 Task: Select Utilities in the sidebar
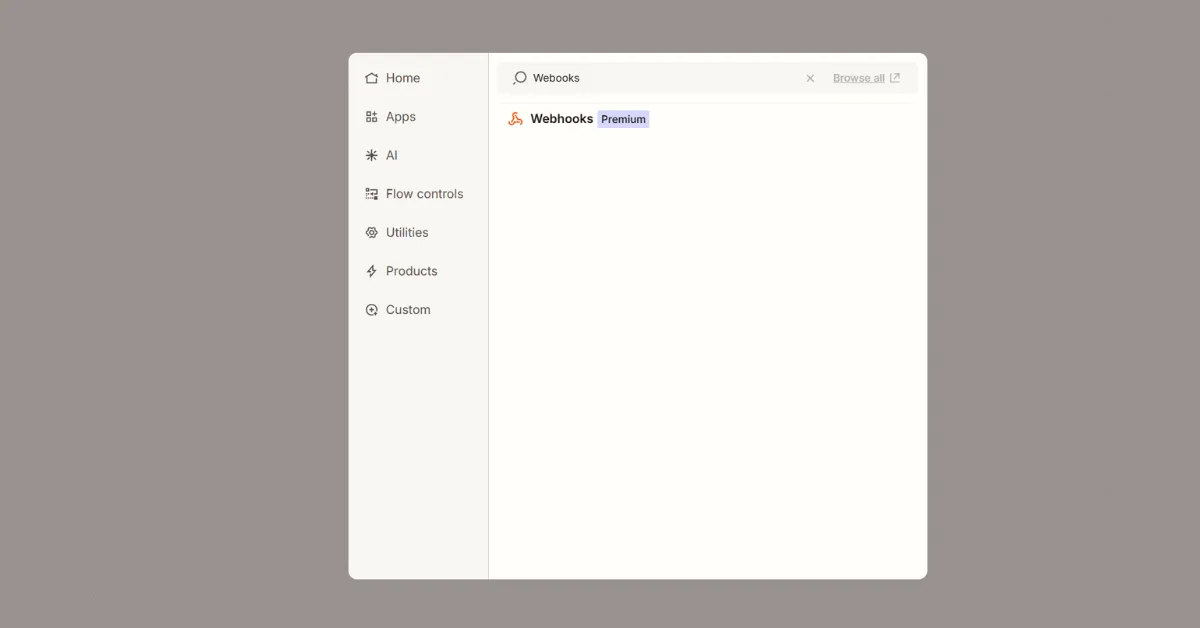[x=406, y=232]
